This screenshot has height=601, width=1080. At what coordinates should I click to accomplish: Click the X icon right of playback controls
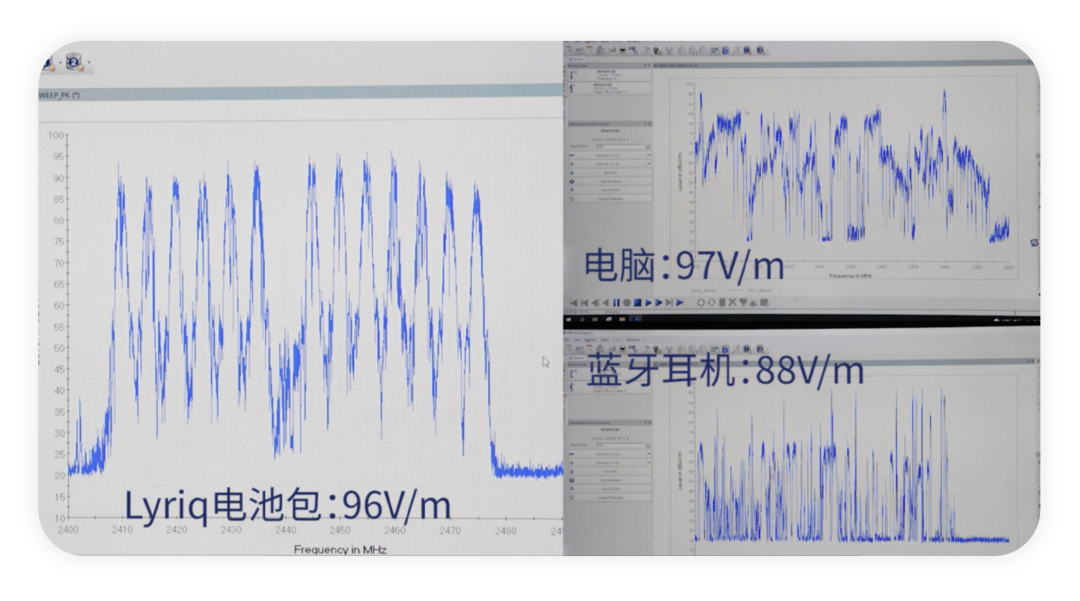[x=732, y=302]
